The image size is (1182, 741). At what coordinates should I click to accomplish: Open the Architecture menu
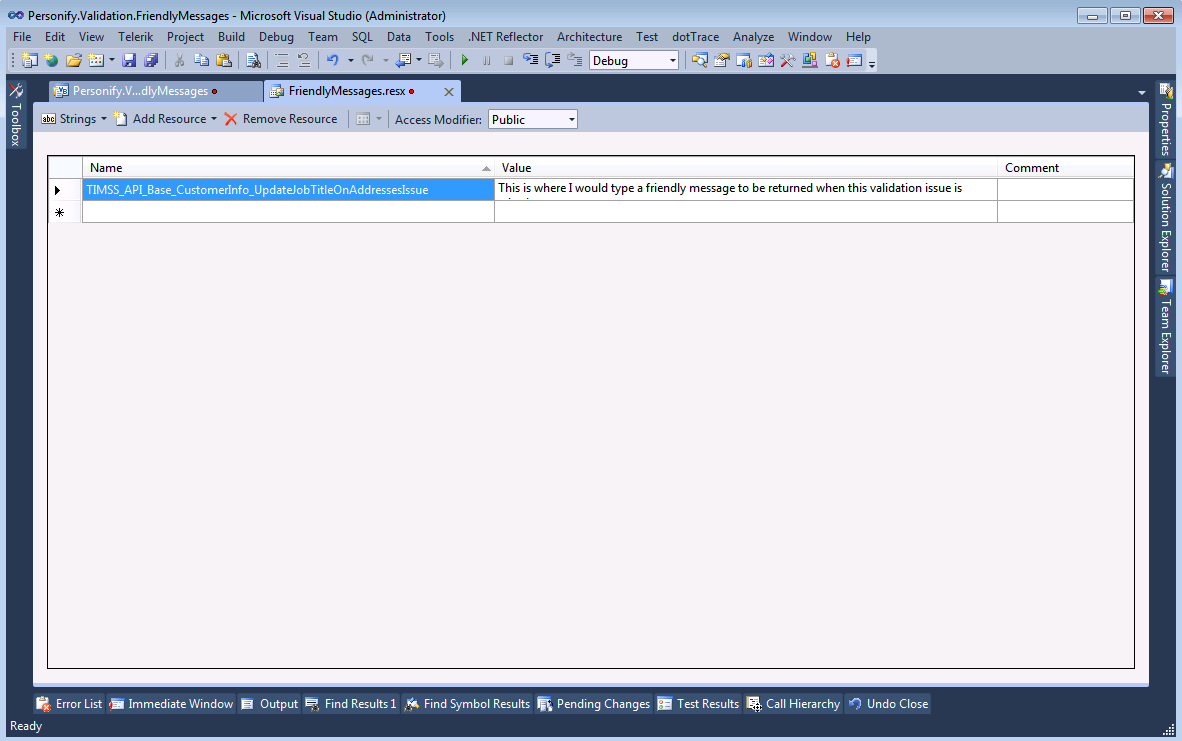589,36
